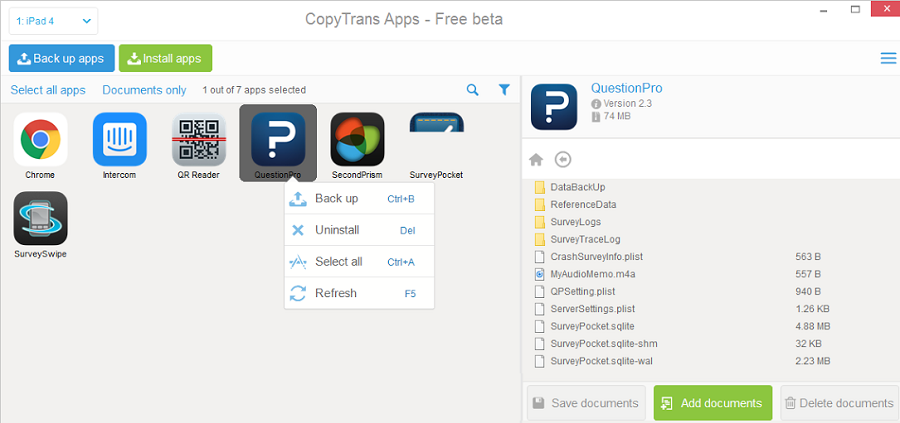Go to home folder in documents
Screen dimensions: 900x423
536,159
